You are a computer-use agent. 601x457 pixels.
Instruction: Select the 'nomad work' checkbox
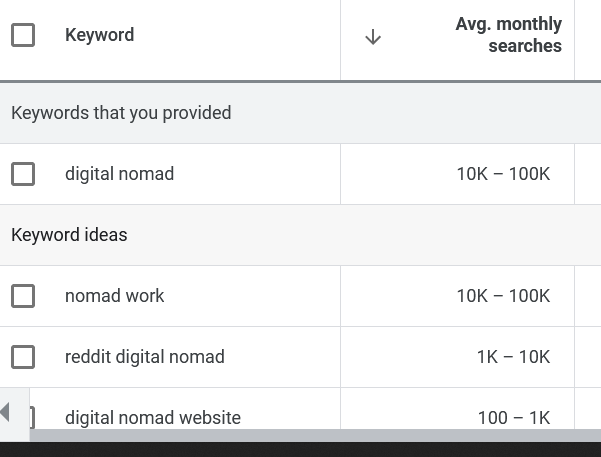pos(22,296)
